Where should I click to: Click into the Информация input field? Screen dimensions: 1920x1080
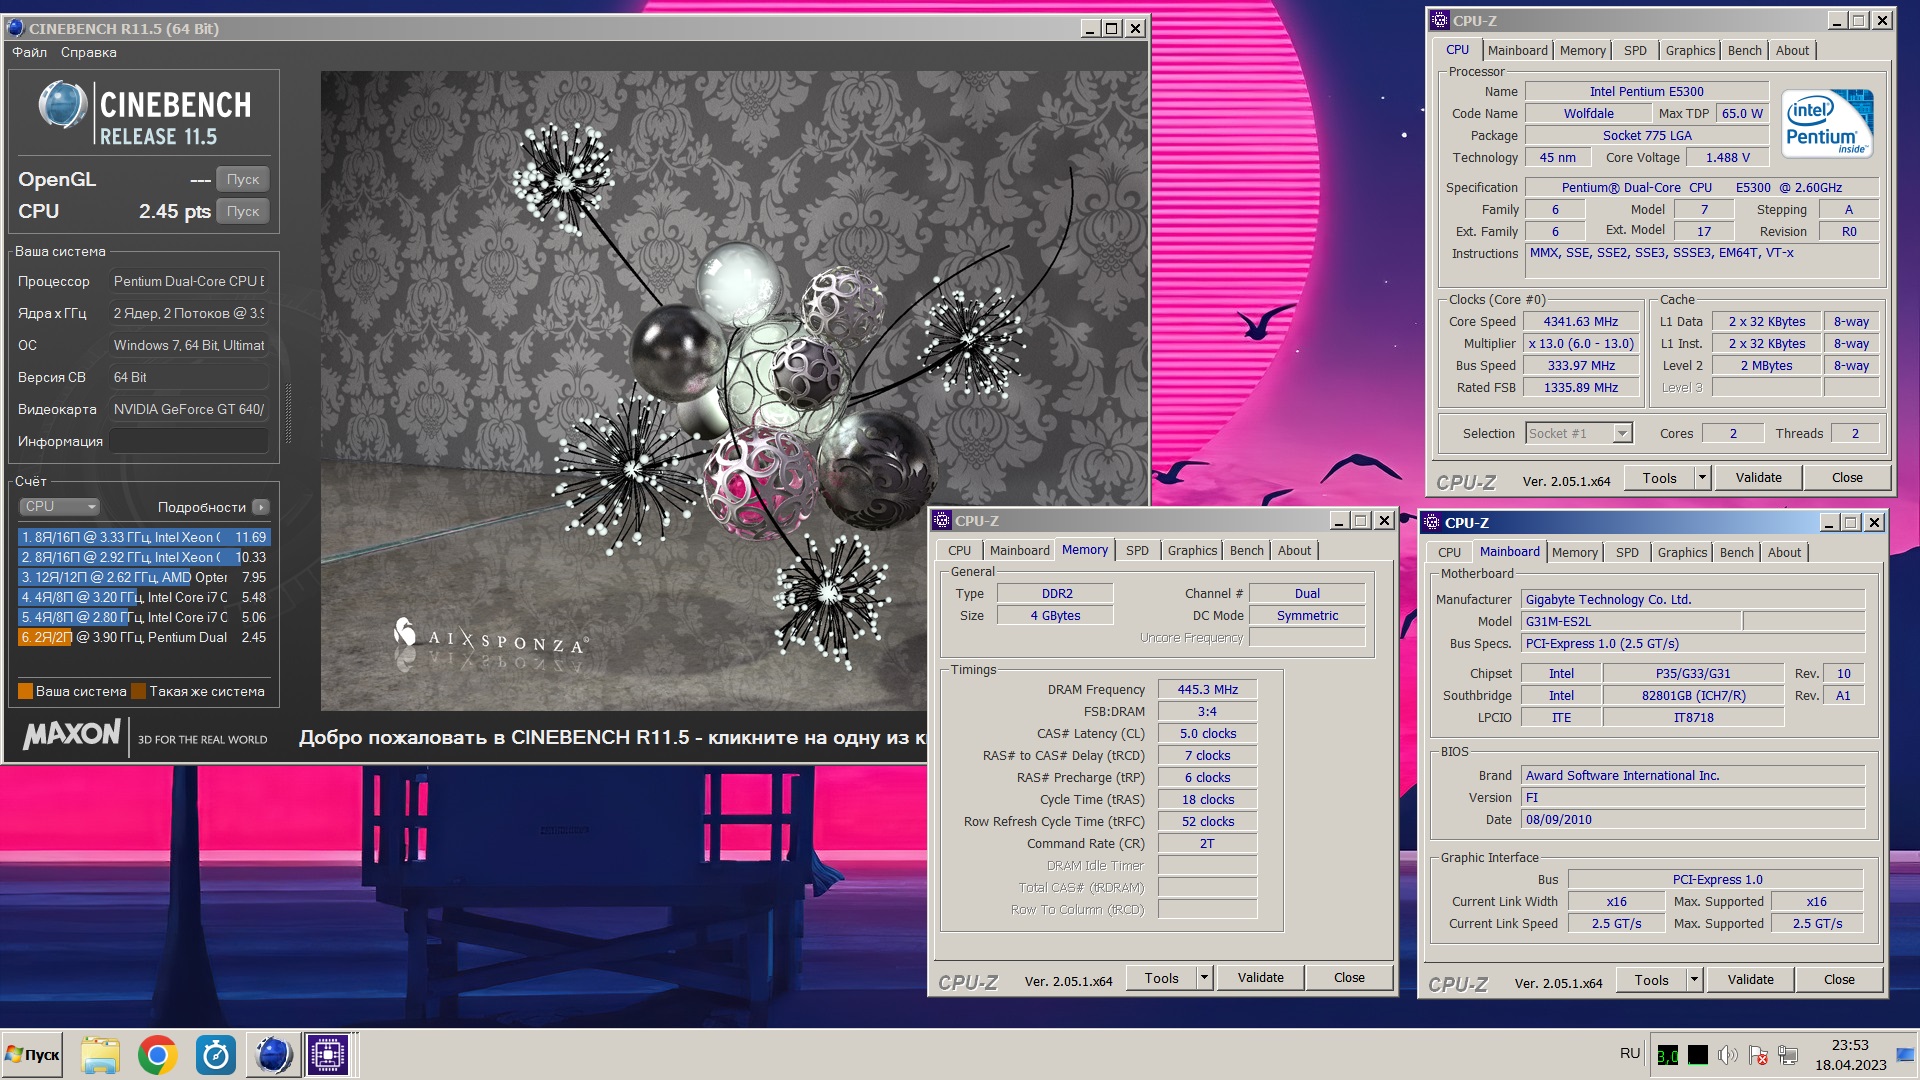tap(189, 441)
